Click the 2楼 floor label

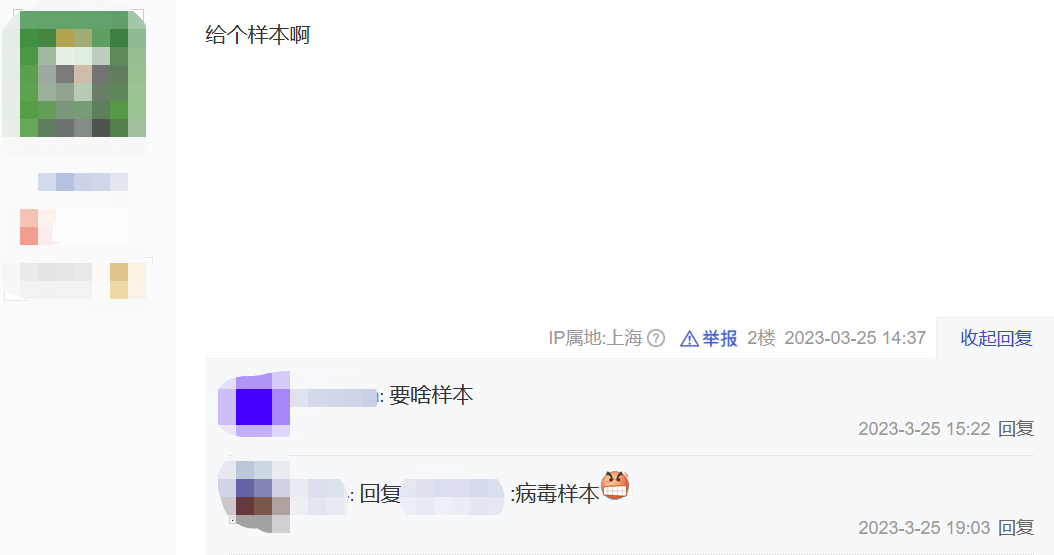(x=761, y=338)
